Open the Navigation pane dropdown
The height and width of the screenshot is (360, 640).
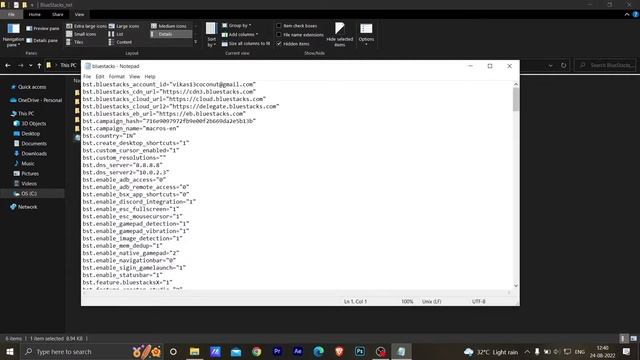(13, 36)
